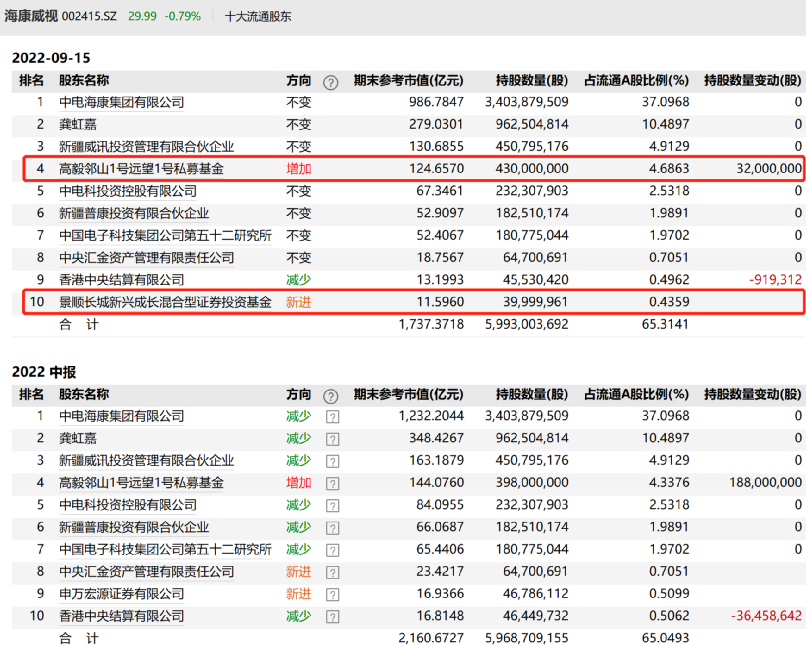This screenshot has height=646, width=806.
Task: Click the question icon for 新疆普康投资 in 2022 中报
Action: tap(331, 527)
